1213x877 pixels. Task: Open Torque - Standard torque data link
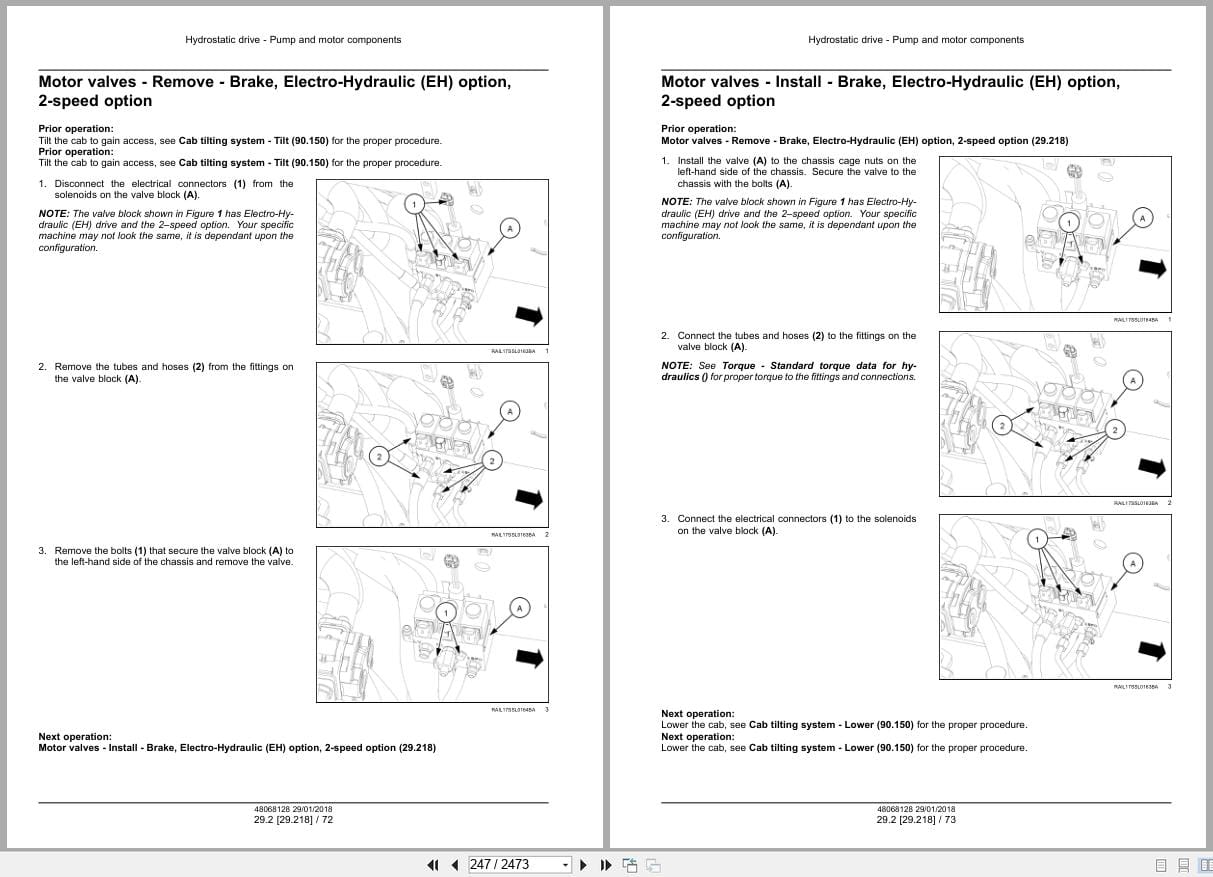point(789,371)
